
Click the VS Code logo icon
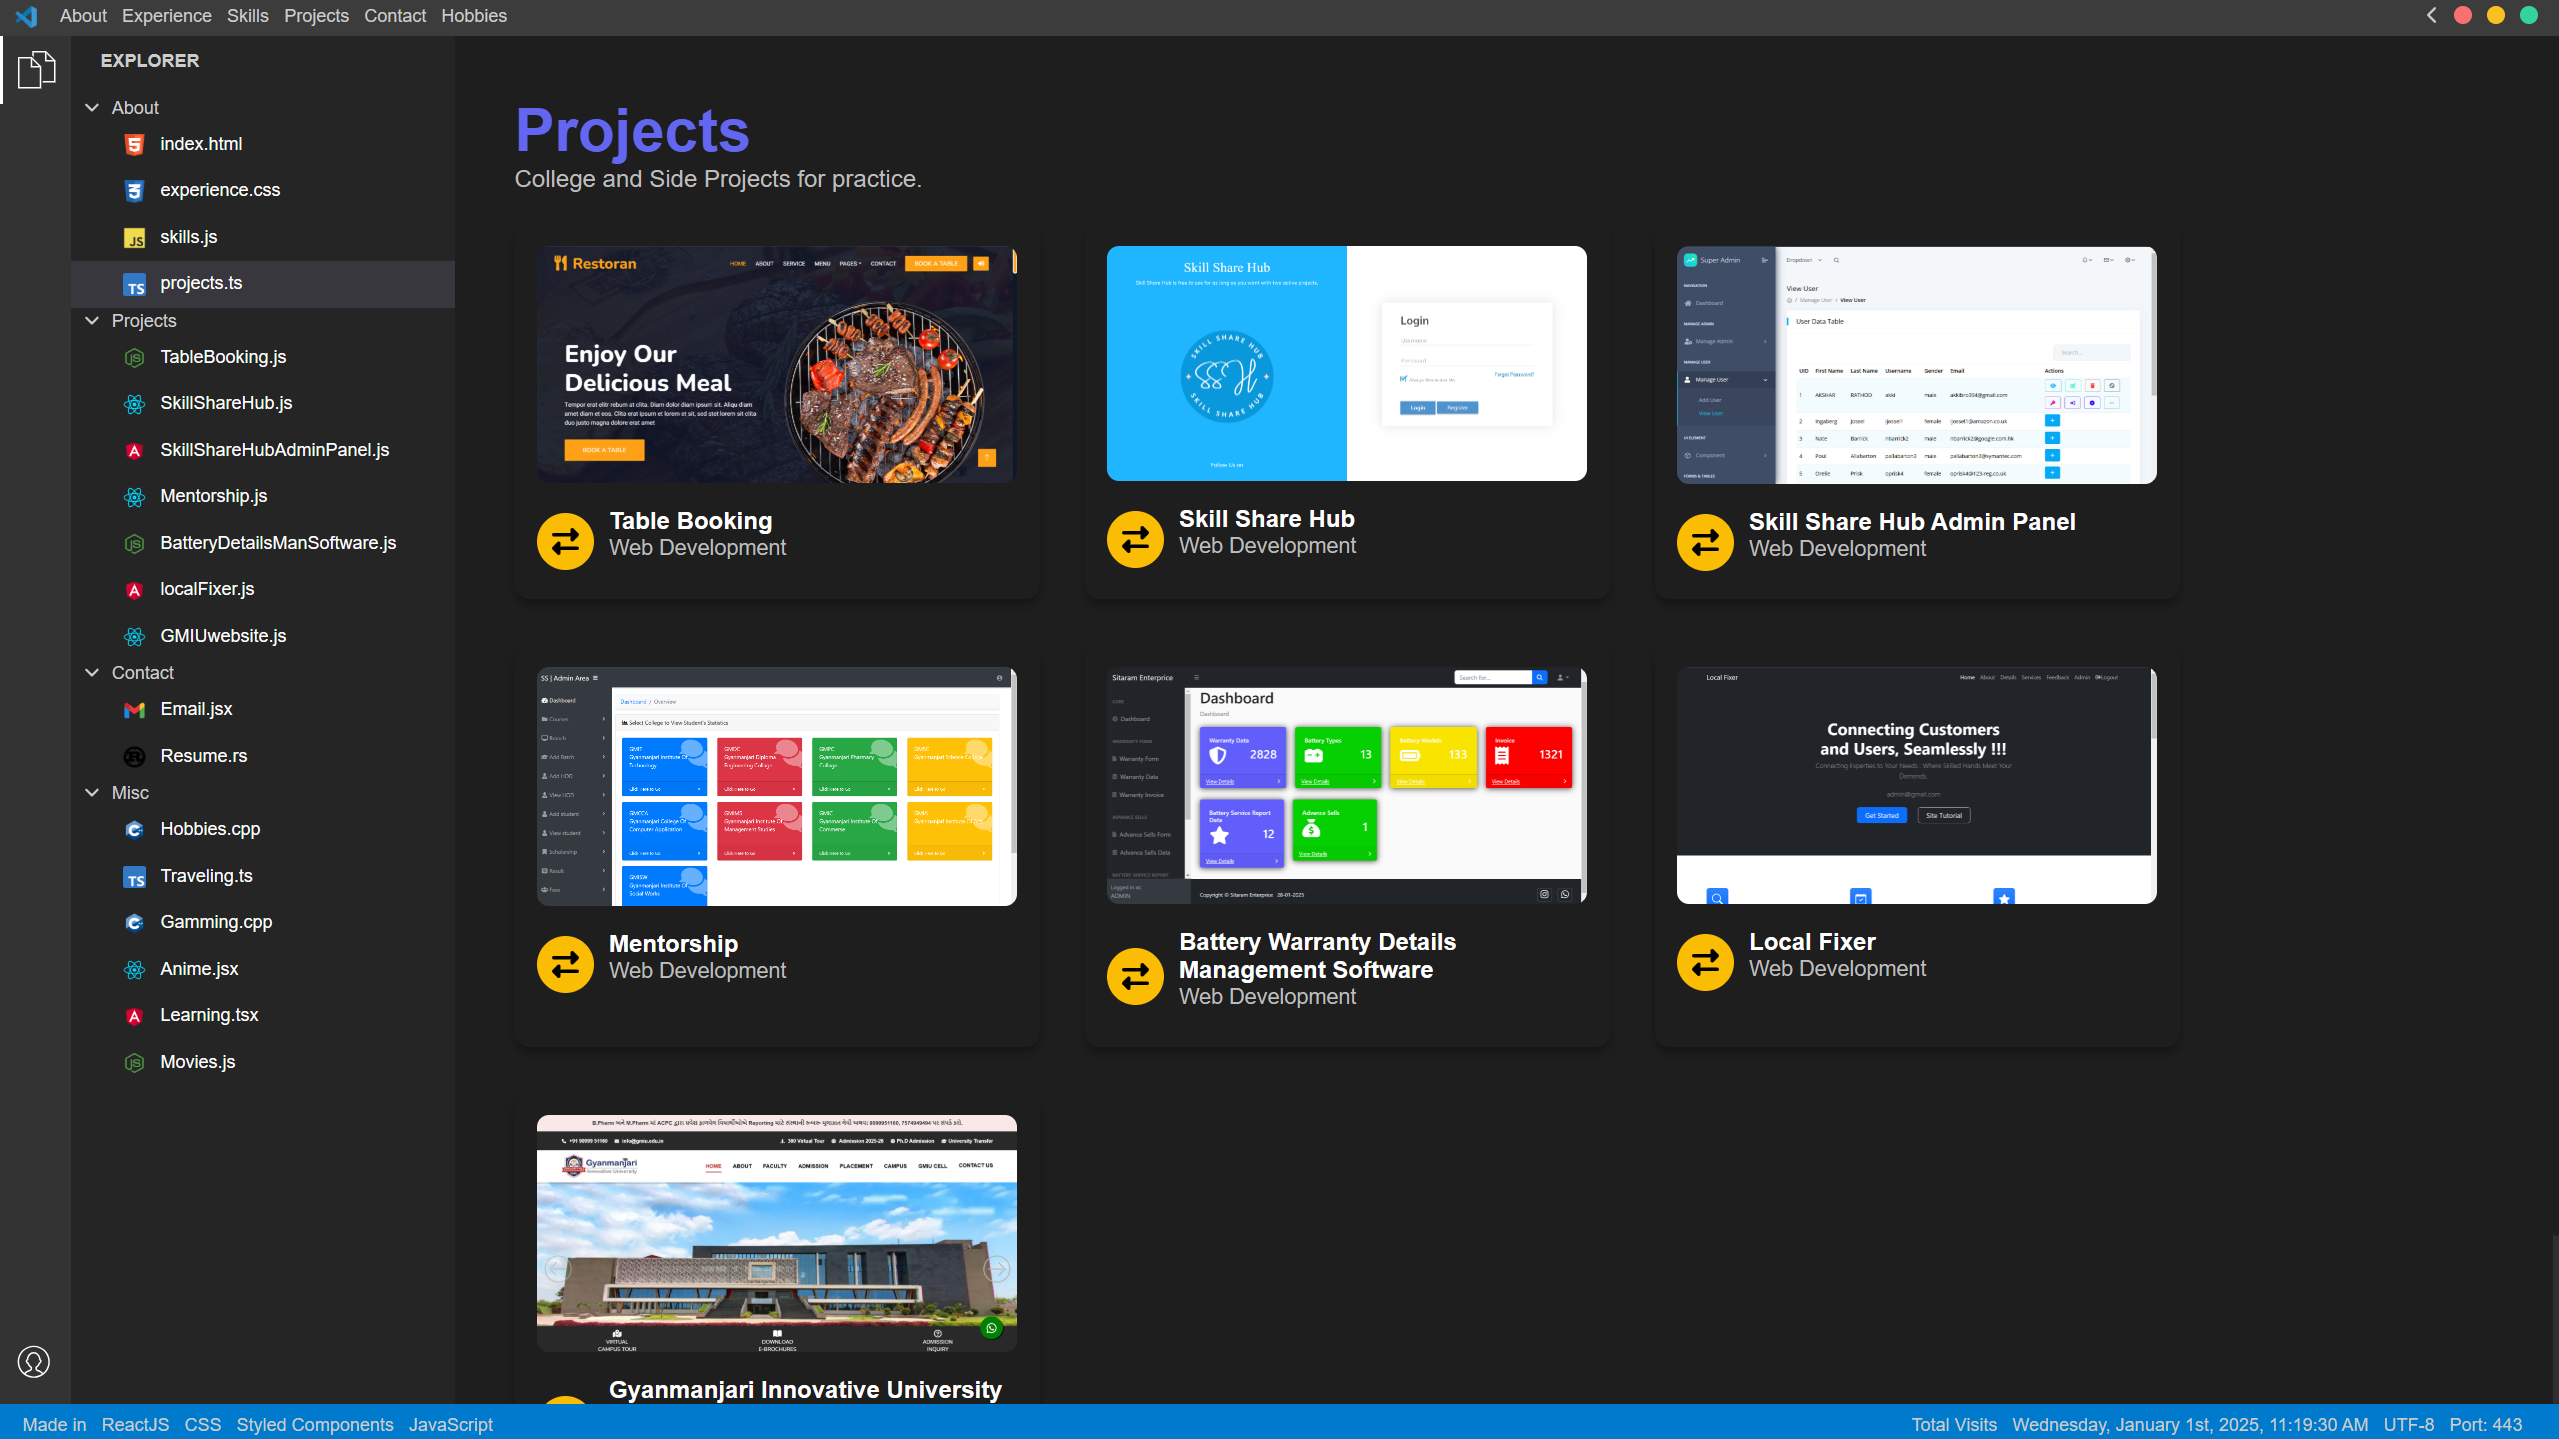[27, 16]
